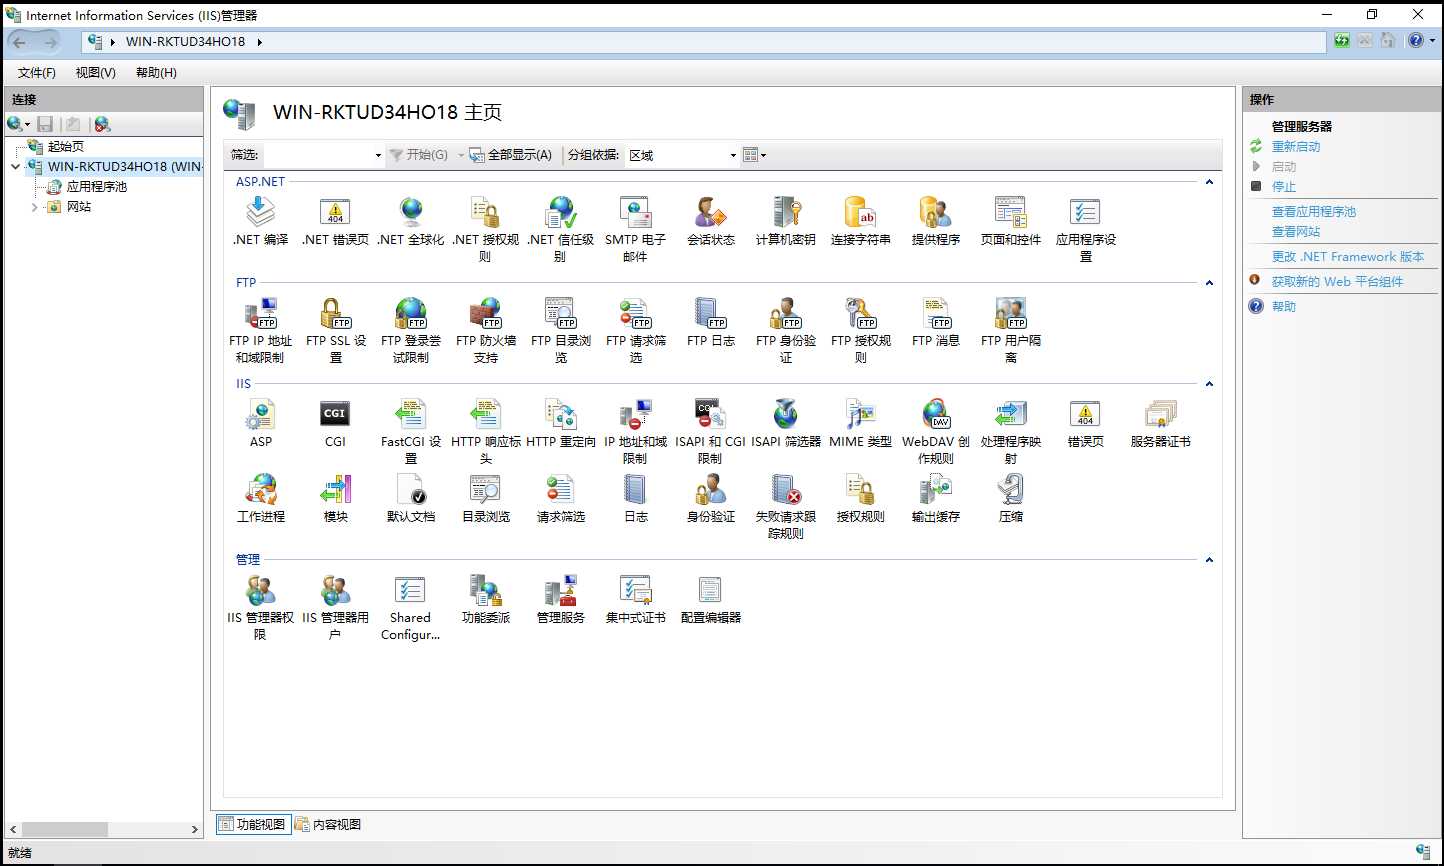
Task: Click the 查看应用程序池 link
Action: [1314, 212]
